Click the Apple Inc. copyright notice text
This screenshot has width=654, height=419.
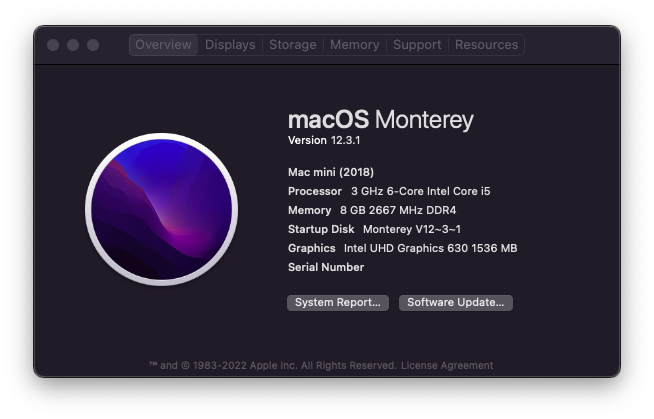click(273, 366)
